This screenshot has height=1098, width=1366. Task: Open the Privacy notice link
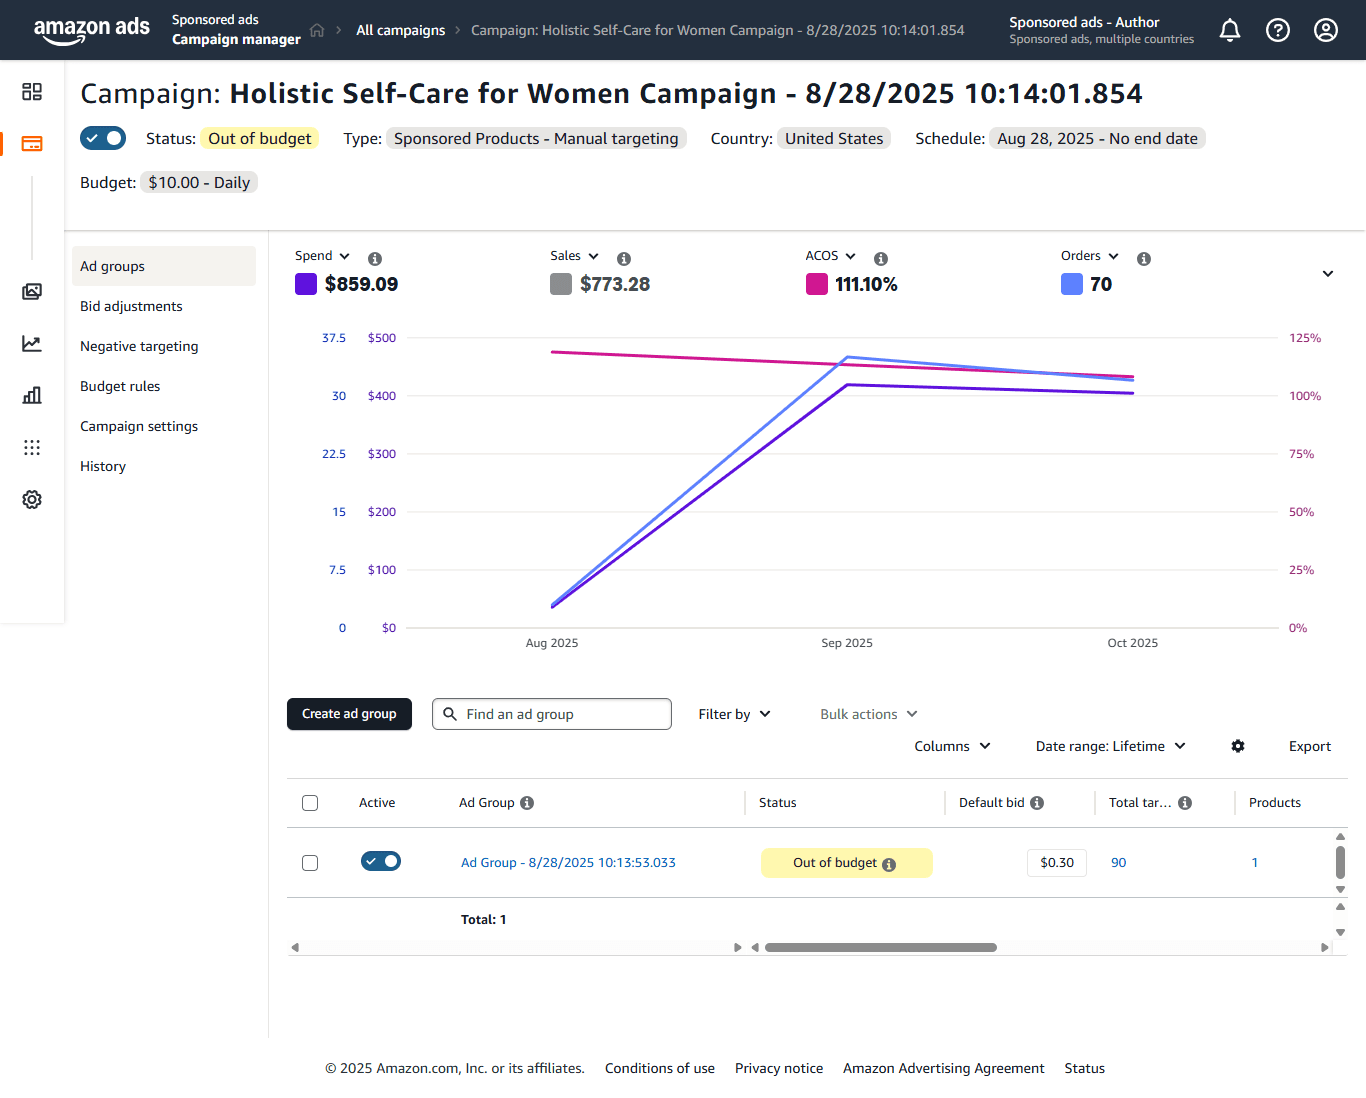coord(779,1068)
